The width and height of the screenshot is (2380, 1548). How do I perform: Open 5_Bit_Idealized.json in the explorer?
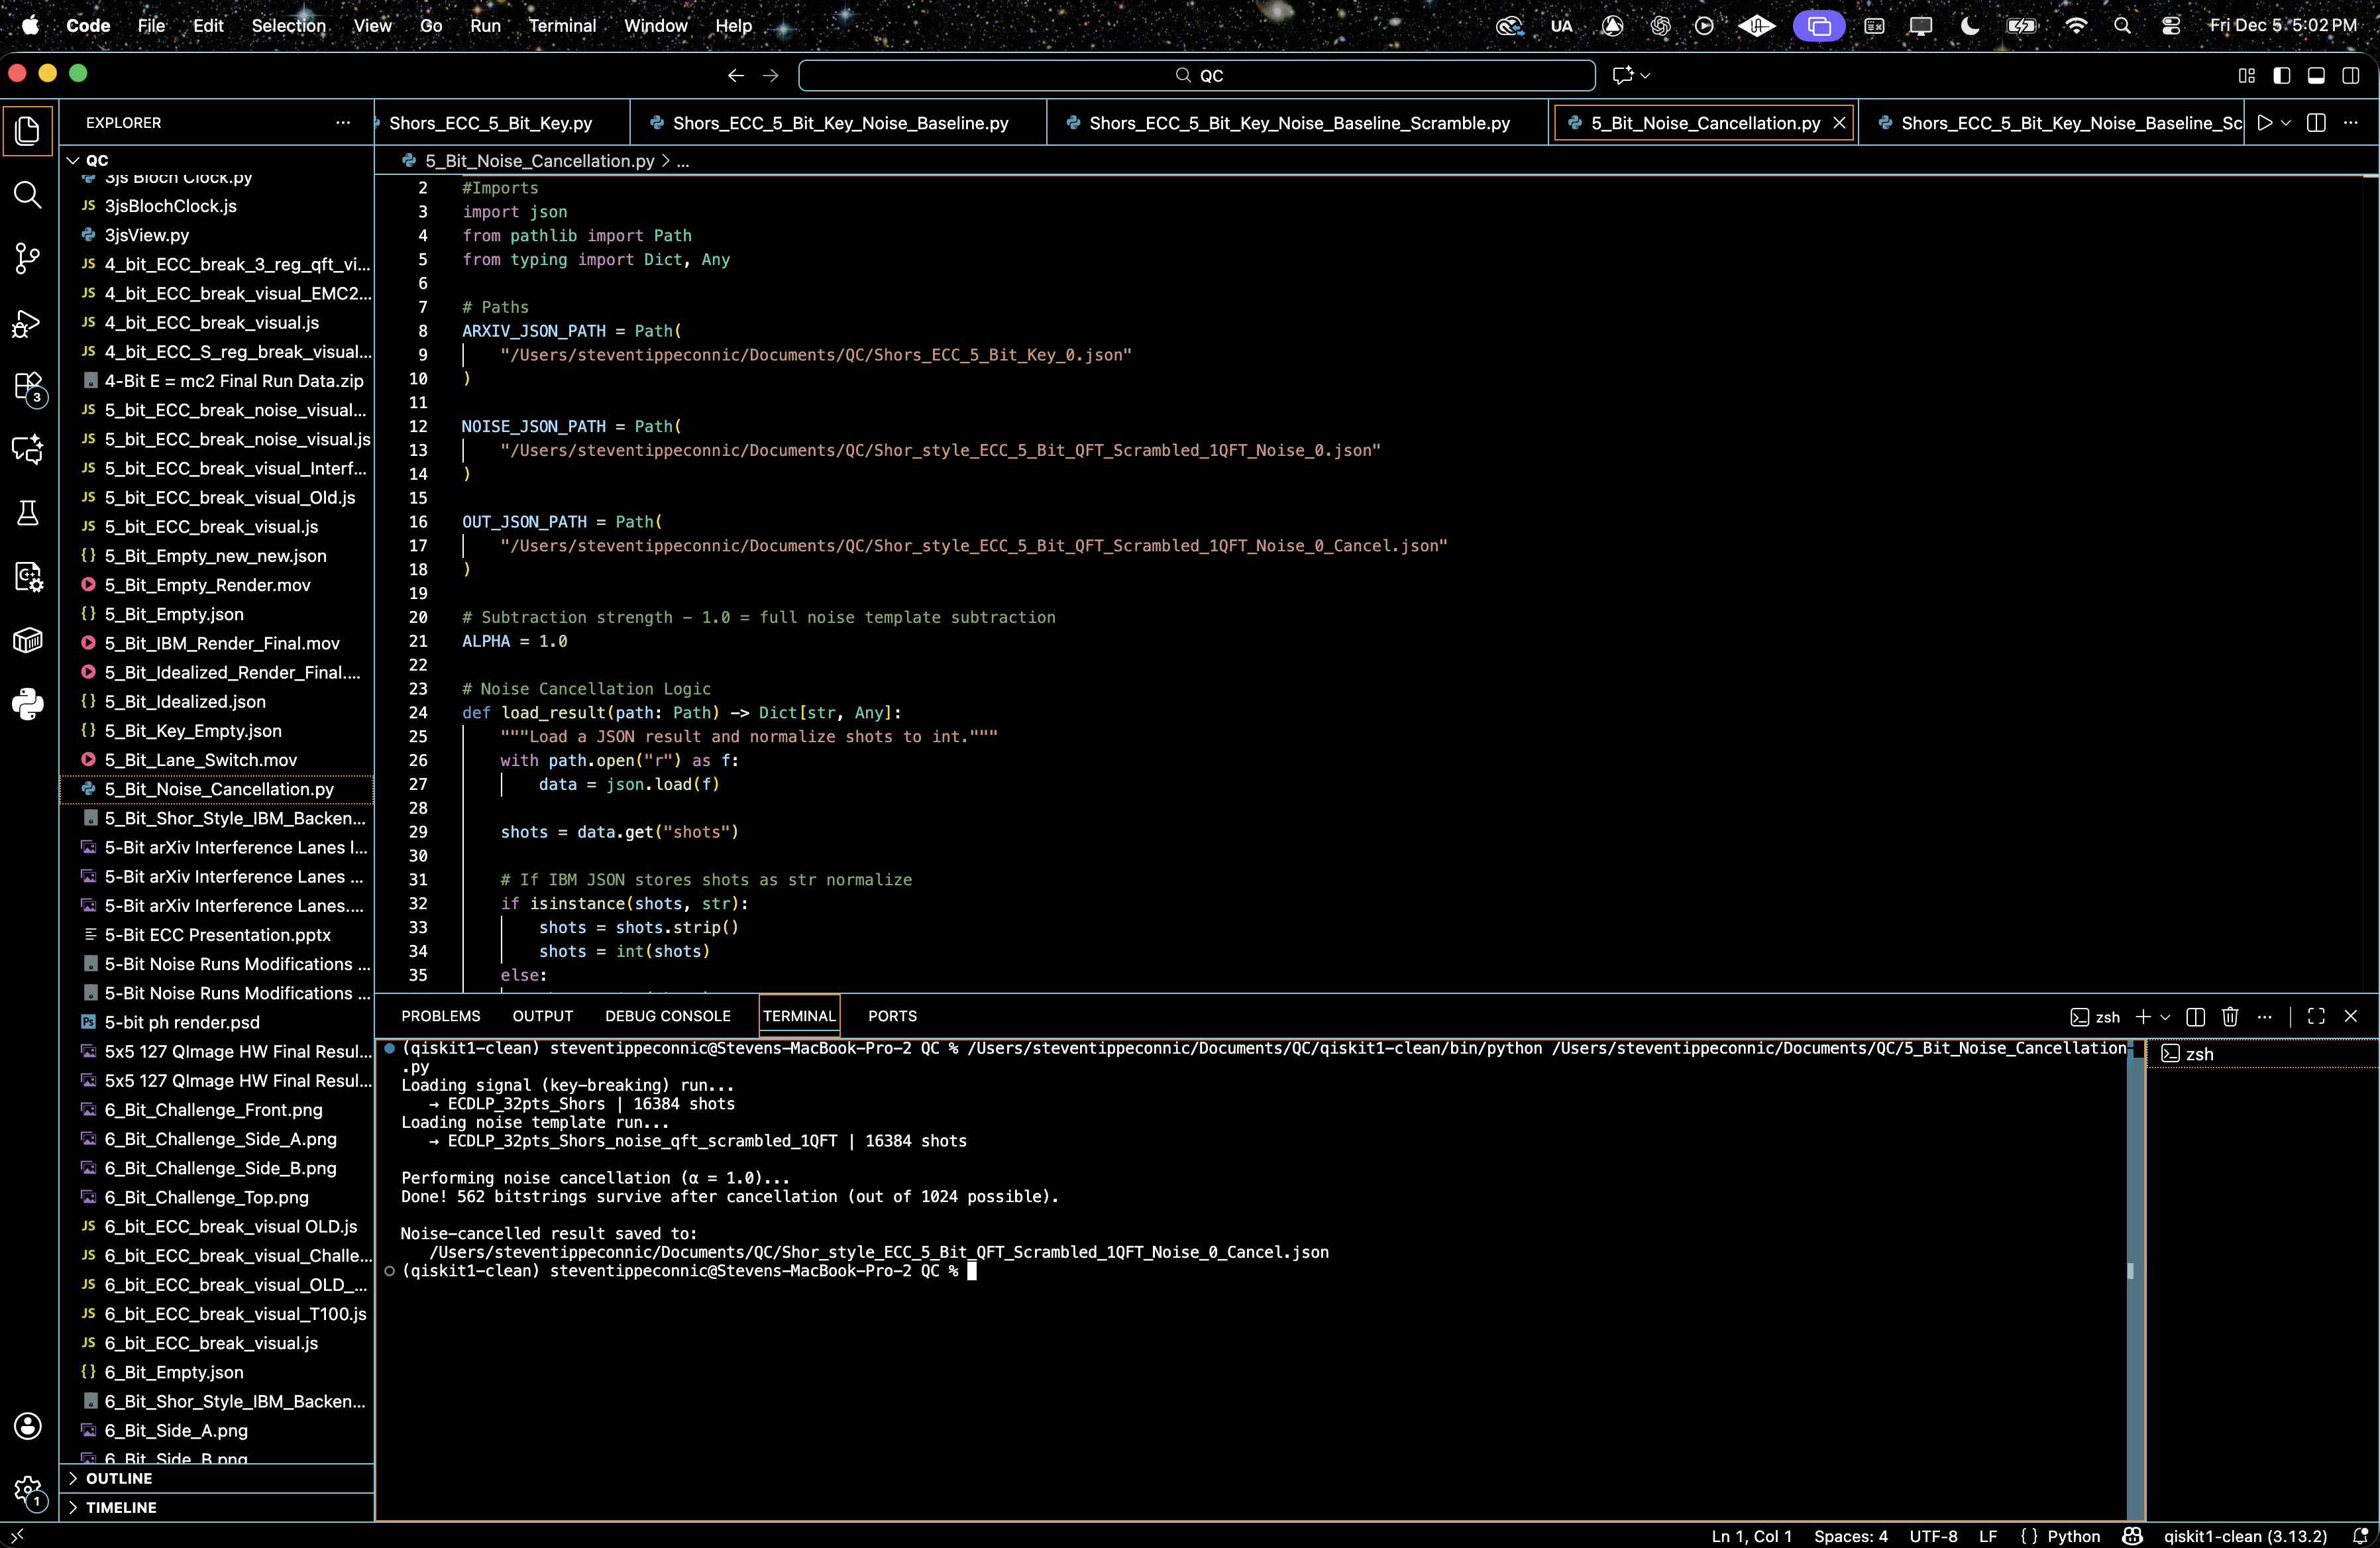click(x=185, y=702)
